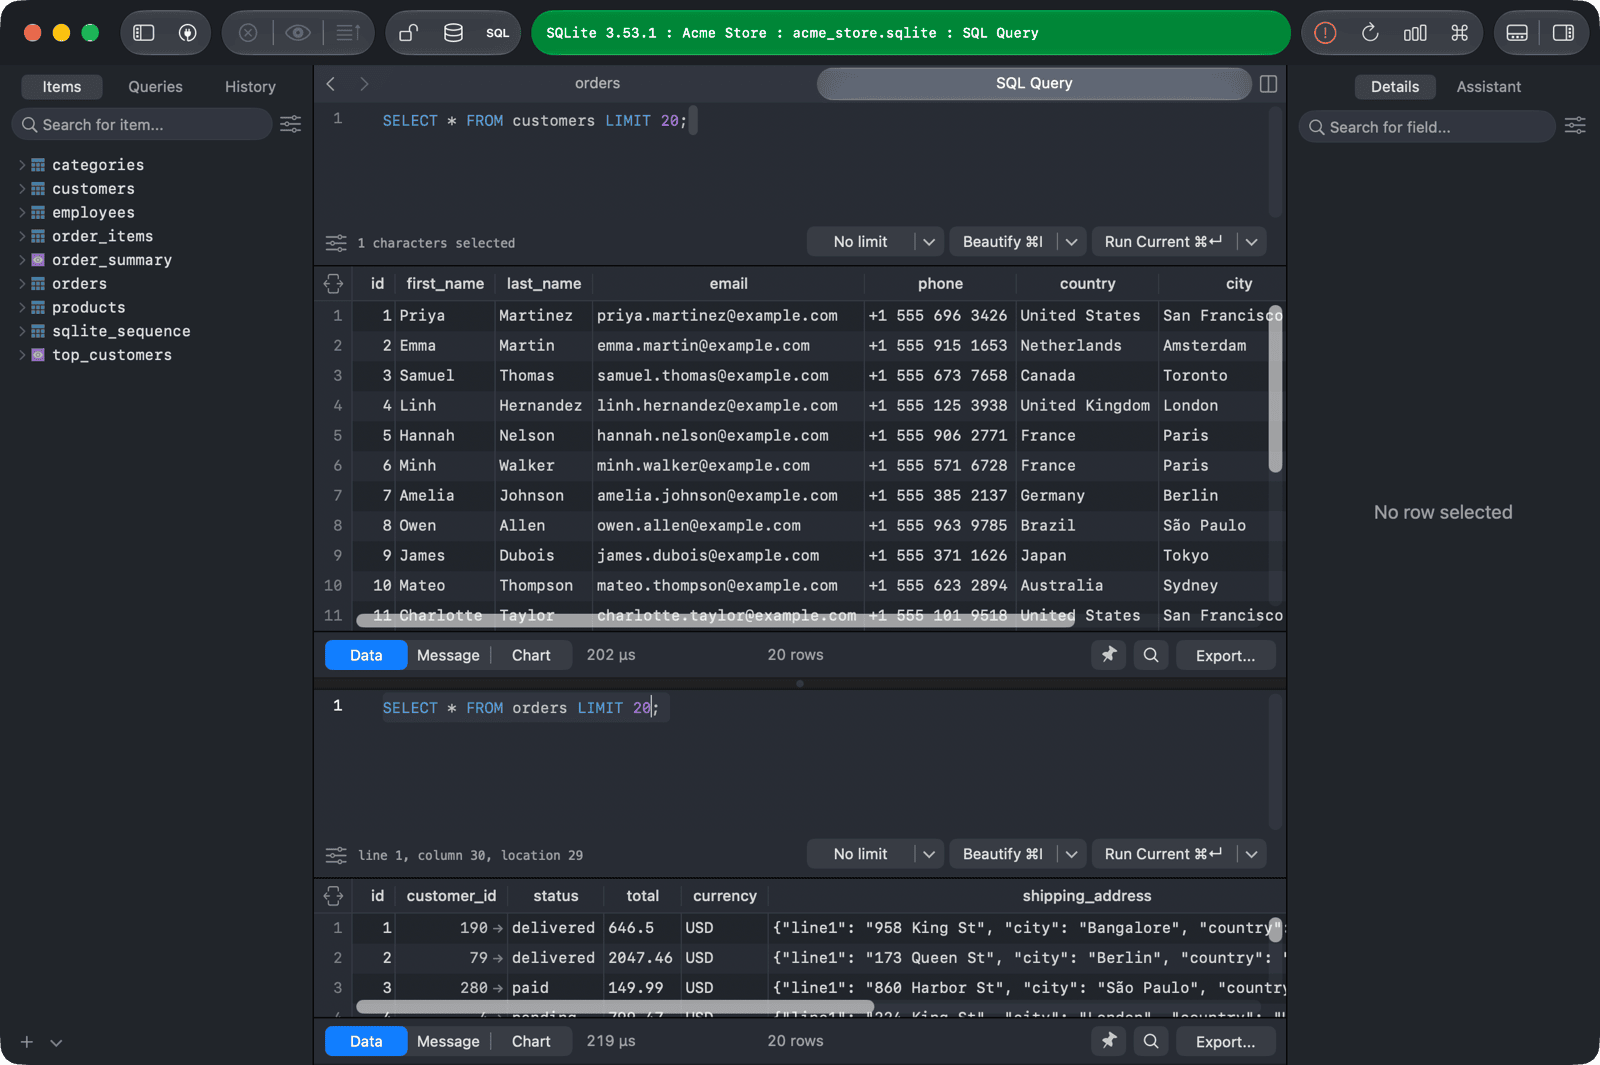
Task: Open Run Current dropdown arrow in lower query
Action: coord(1252,854)
